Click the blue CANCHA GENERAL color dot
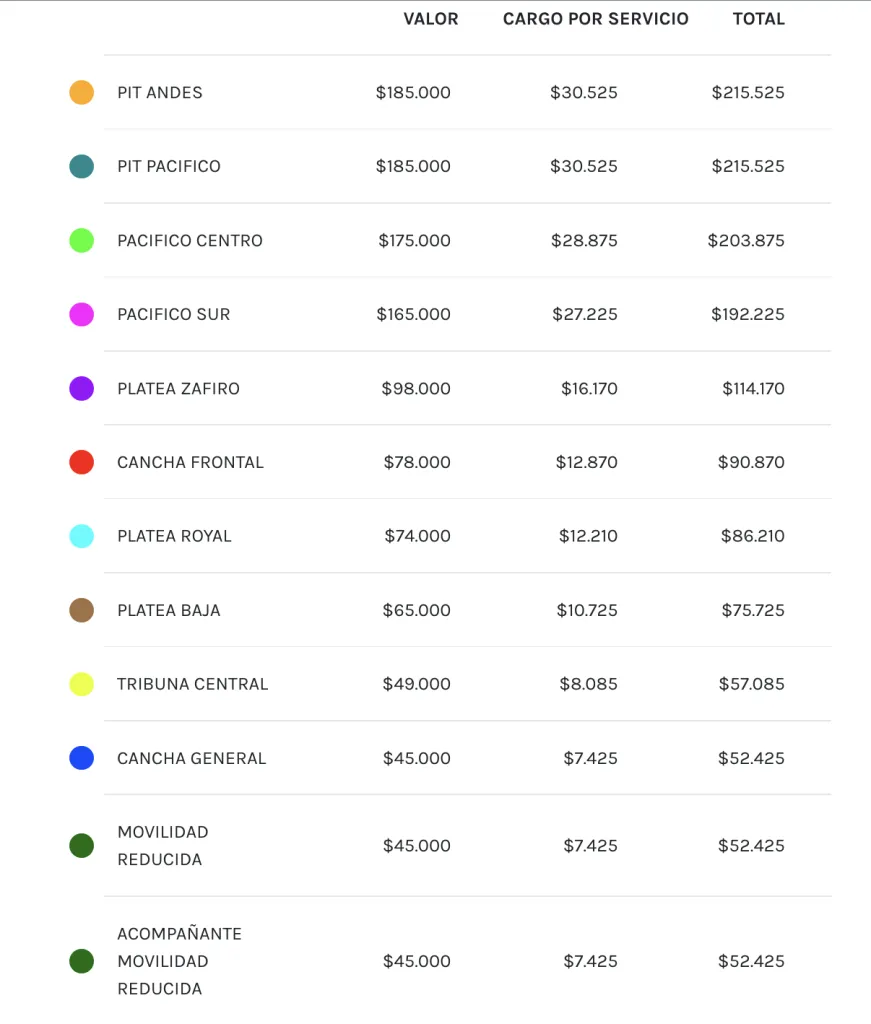 pos(82,759)
